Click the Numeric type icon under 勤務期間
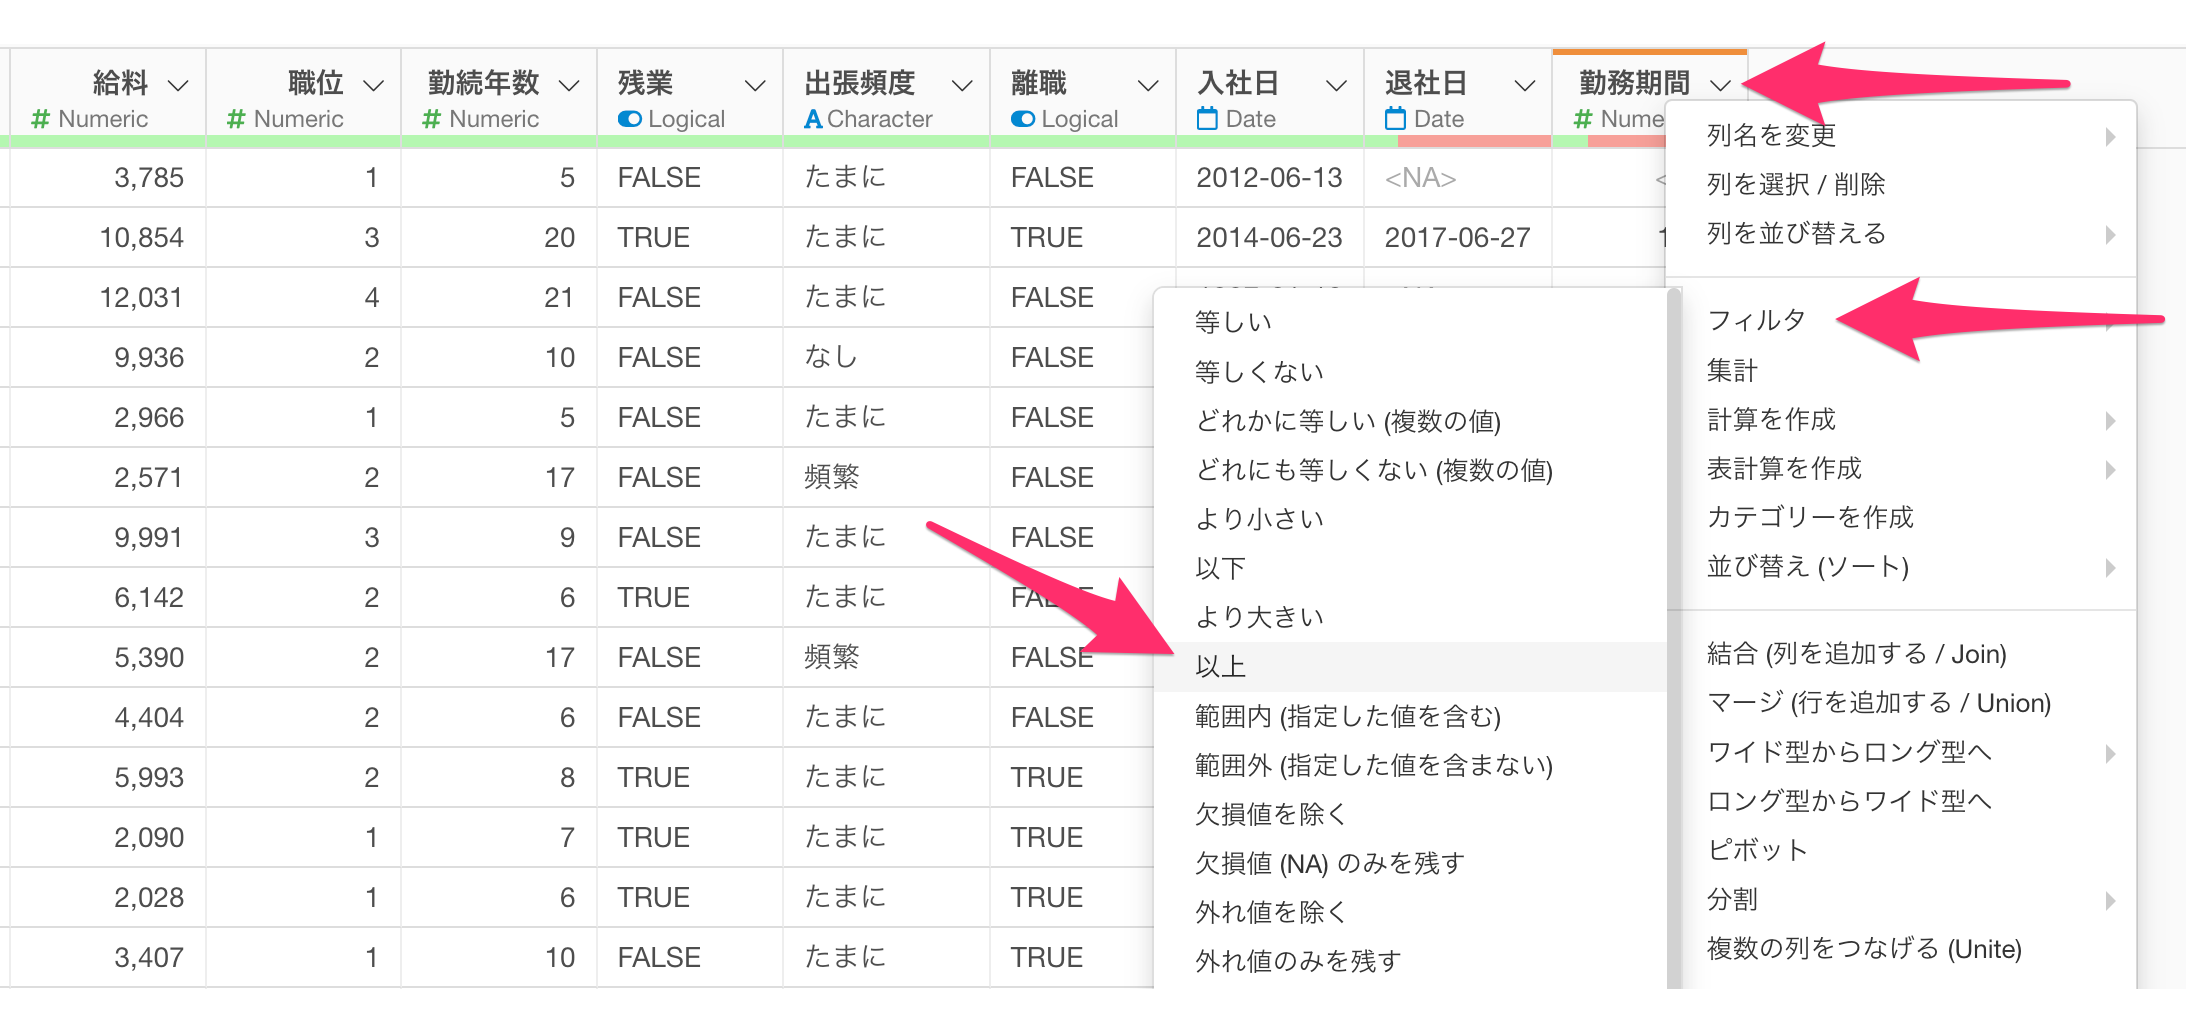The image size is (2186, 1030). pyautogui.click(x=1583, y=119)
